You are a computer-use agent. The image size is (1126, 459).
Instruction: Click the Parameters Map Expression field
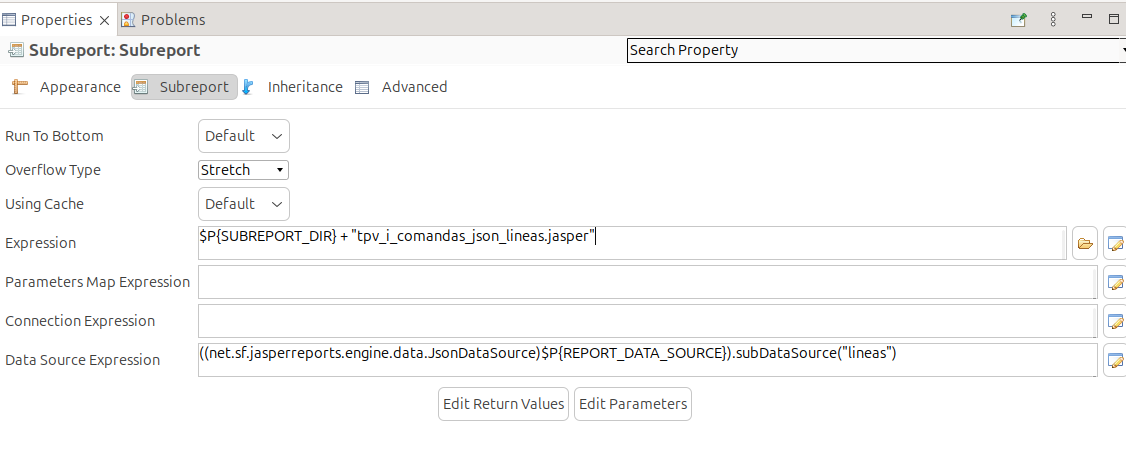[647, 282]
